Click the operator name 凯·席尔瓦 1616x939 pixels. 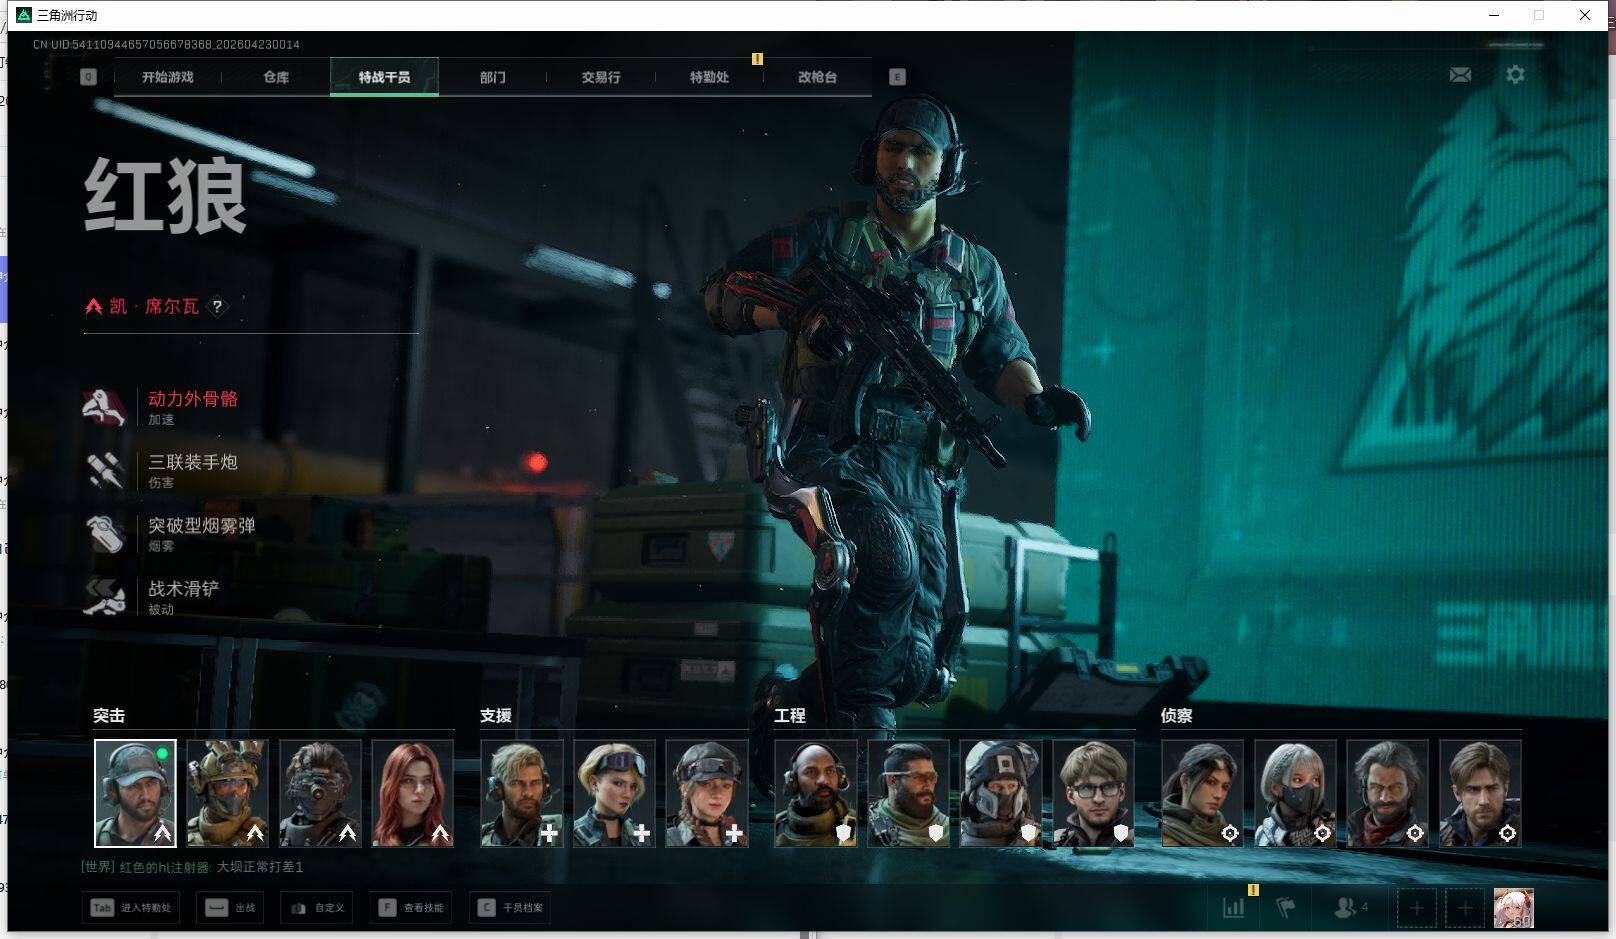coord(154,306)
